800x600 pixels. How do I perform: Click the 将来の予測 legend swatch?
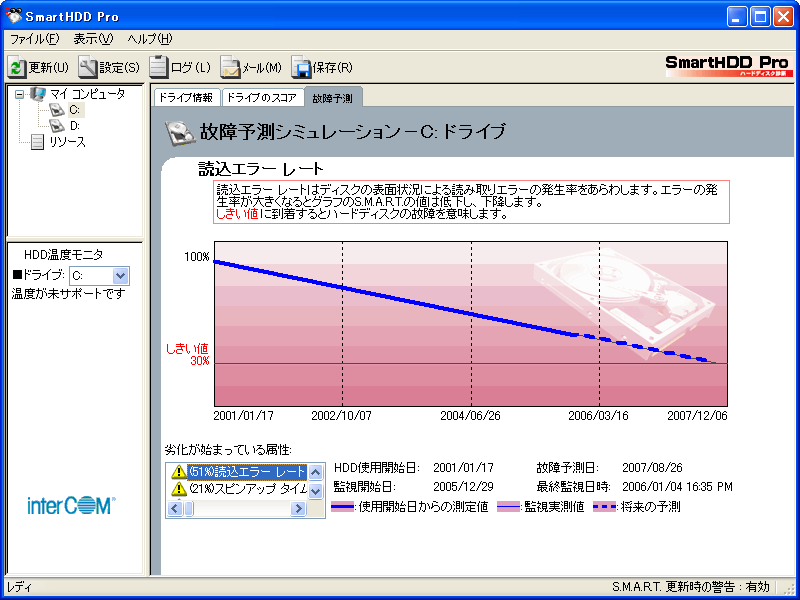[605, 507]
